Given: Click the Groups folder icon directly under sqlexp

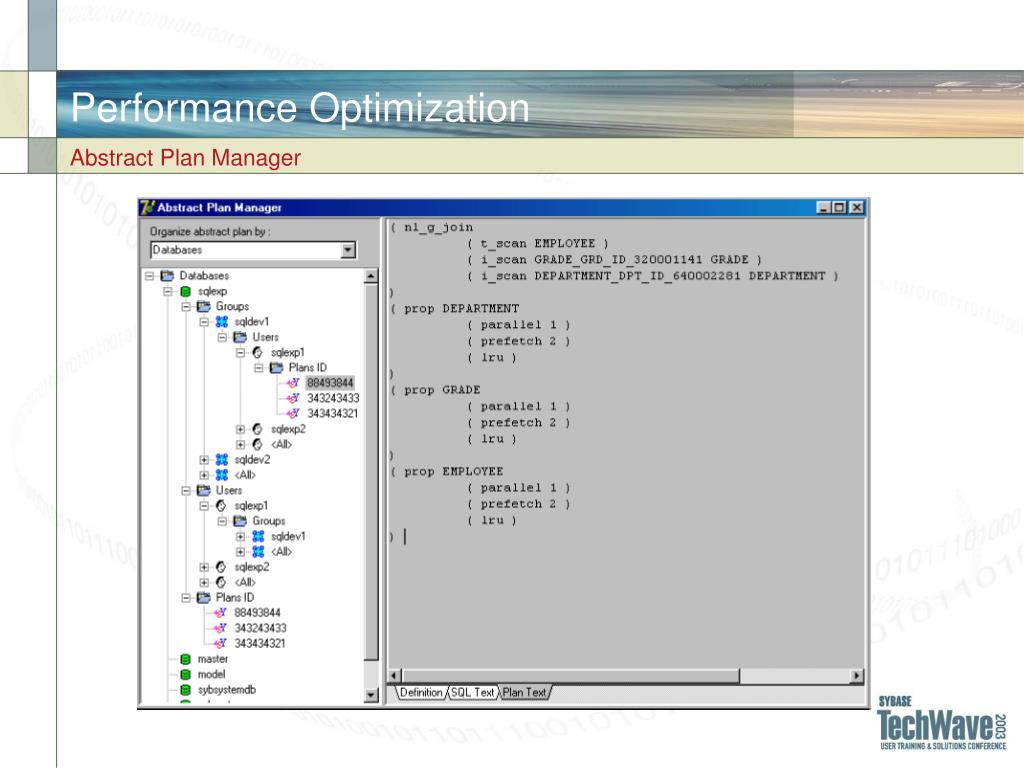Looking at the screenshot, I should coord(204,306).
